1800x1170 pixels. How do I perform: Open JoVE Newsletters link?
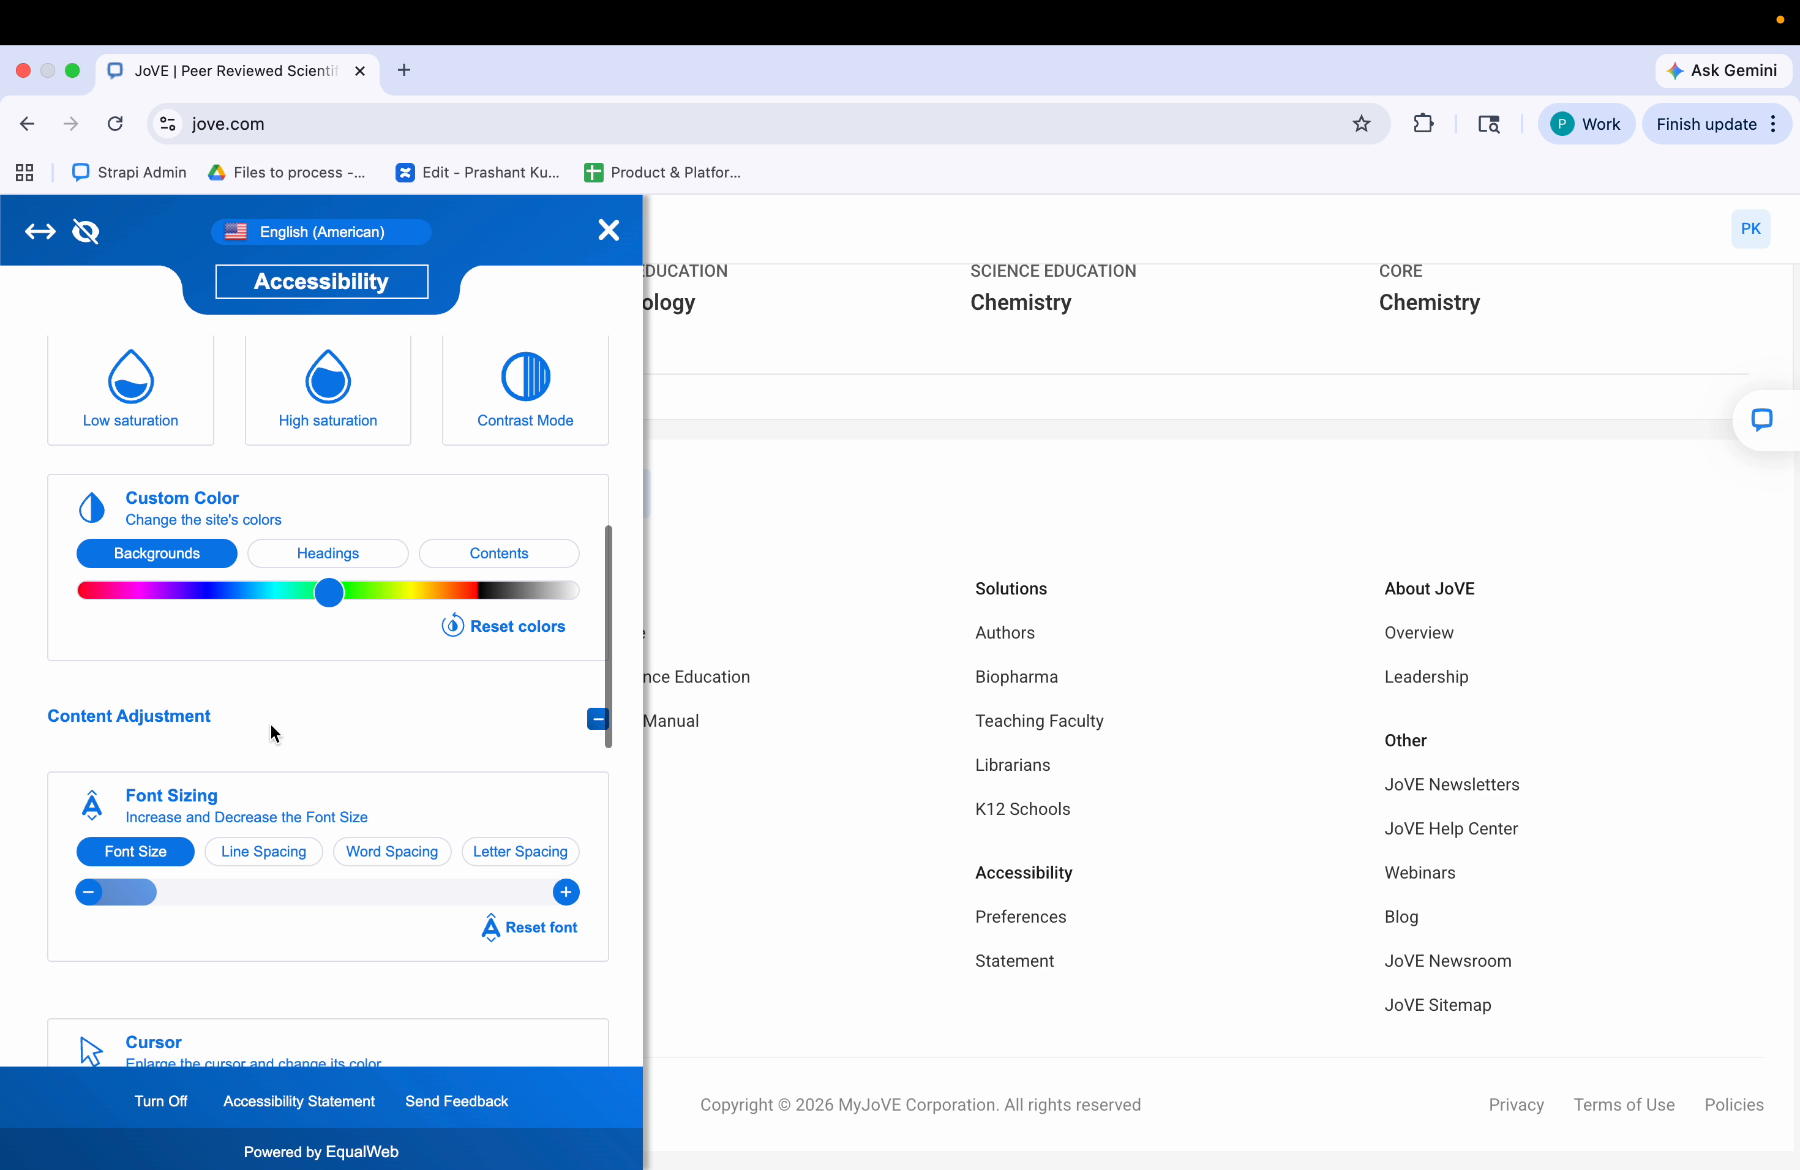(x=1452, y=785)
